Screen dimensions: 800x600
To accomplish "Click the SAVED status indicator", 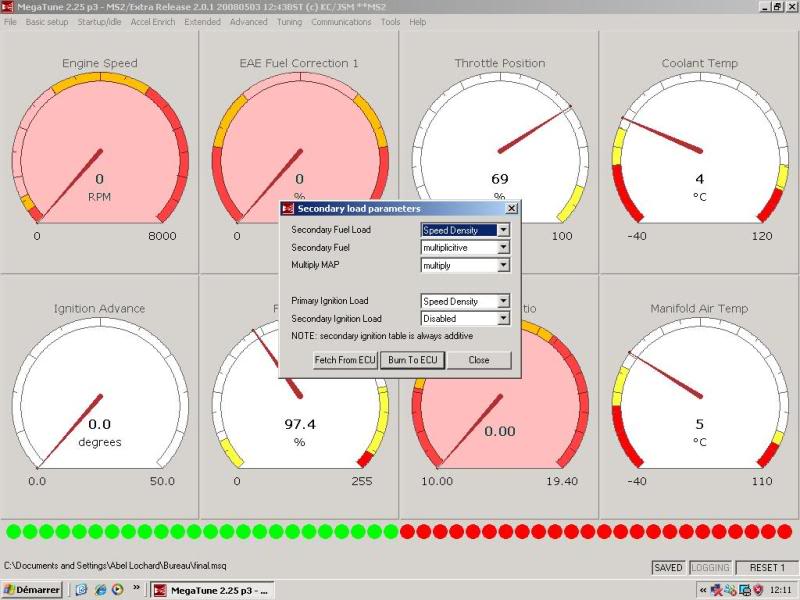I will tap(668, 567).
